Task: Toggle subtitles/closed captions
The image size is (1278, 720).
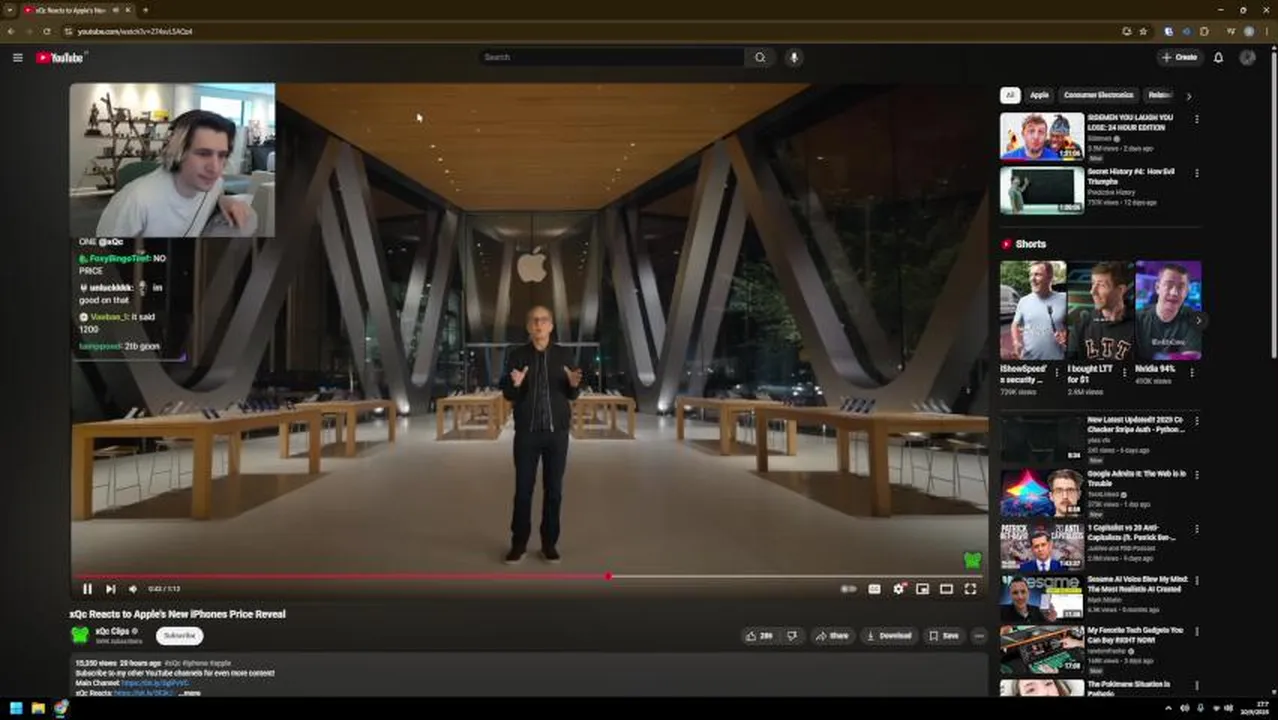Action: (x=874, y=589)
